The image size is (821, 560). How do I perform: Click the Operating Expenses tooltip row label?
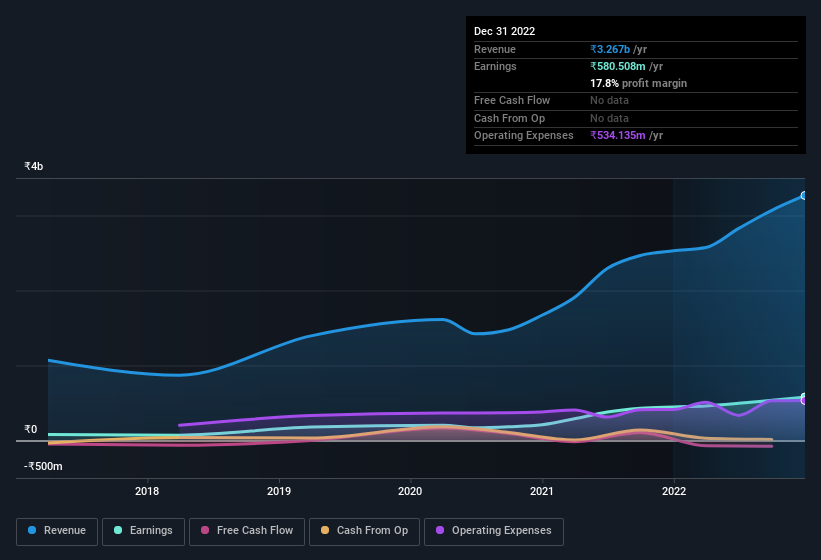(x=524, y=135)
